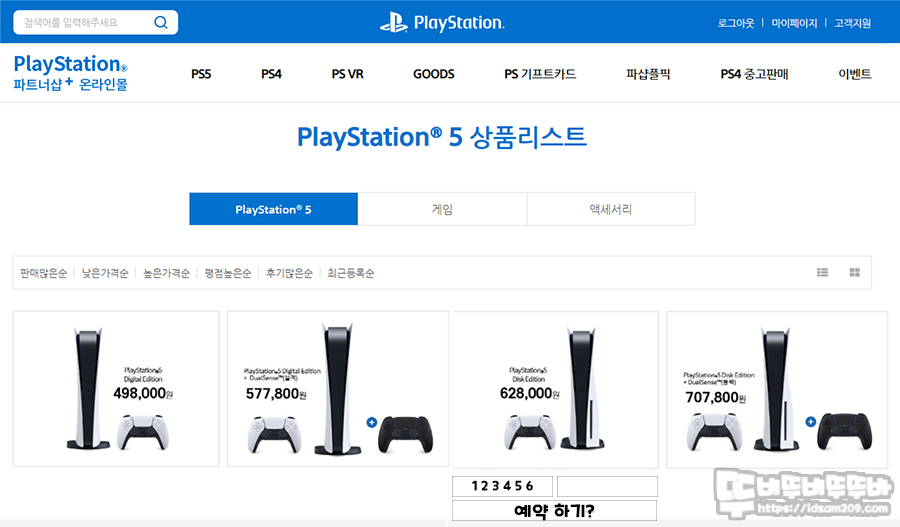
Task: Open the PS 기프트카드 menu
Action: [x=540, y=74]
